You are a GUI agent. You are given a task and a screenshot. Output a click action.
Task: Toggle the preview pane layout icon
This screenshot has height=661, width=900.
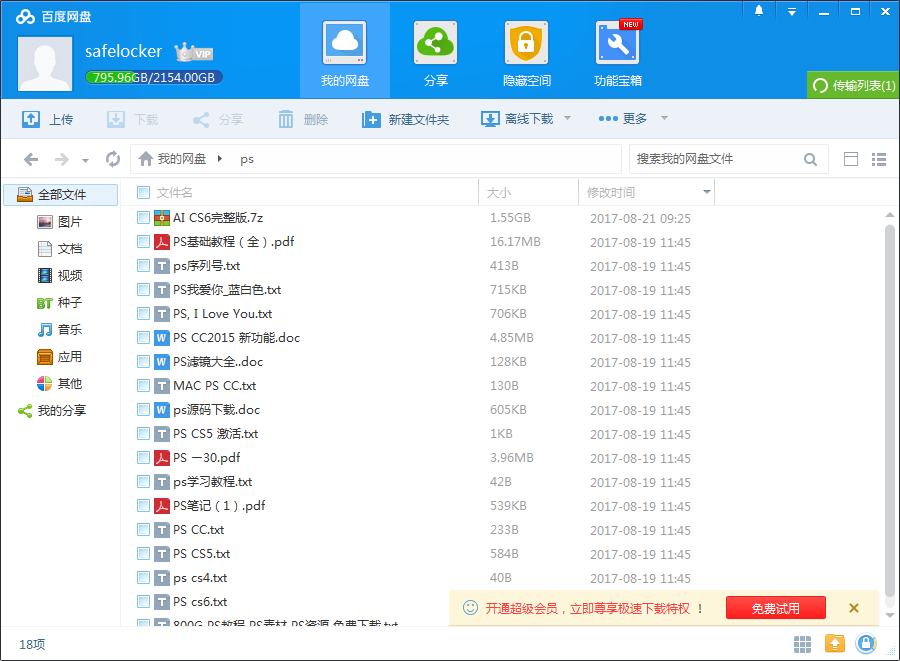click(851, 159)
